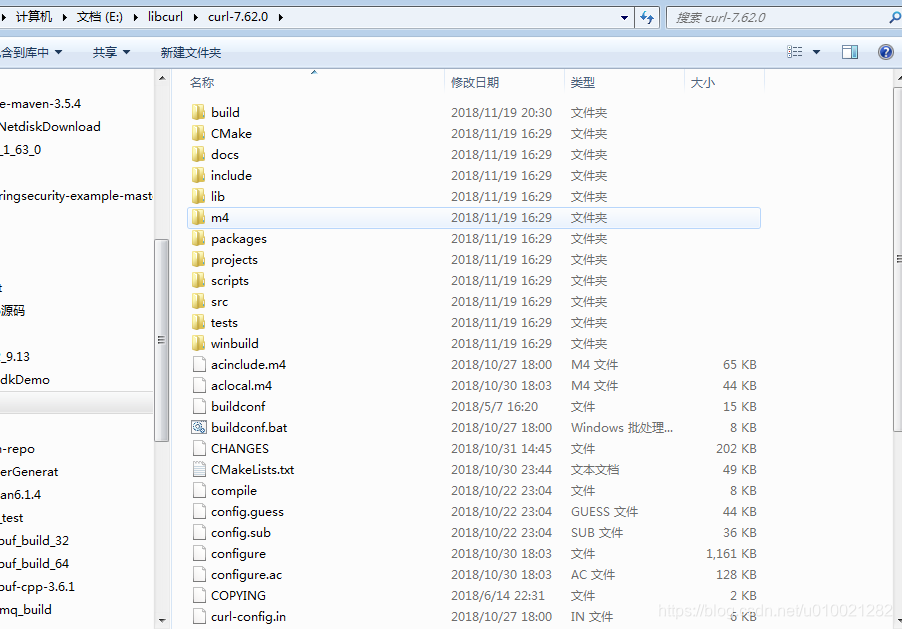Click the acinclude.m4 file icon
Screen dimensions: 902x629
[x=199, y=364]
